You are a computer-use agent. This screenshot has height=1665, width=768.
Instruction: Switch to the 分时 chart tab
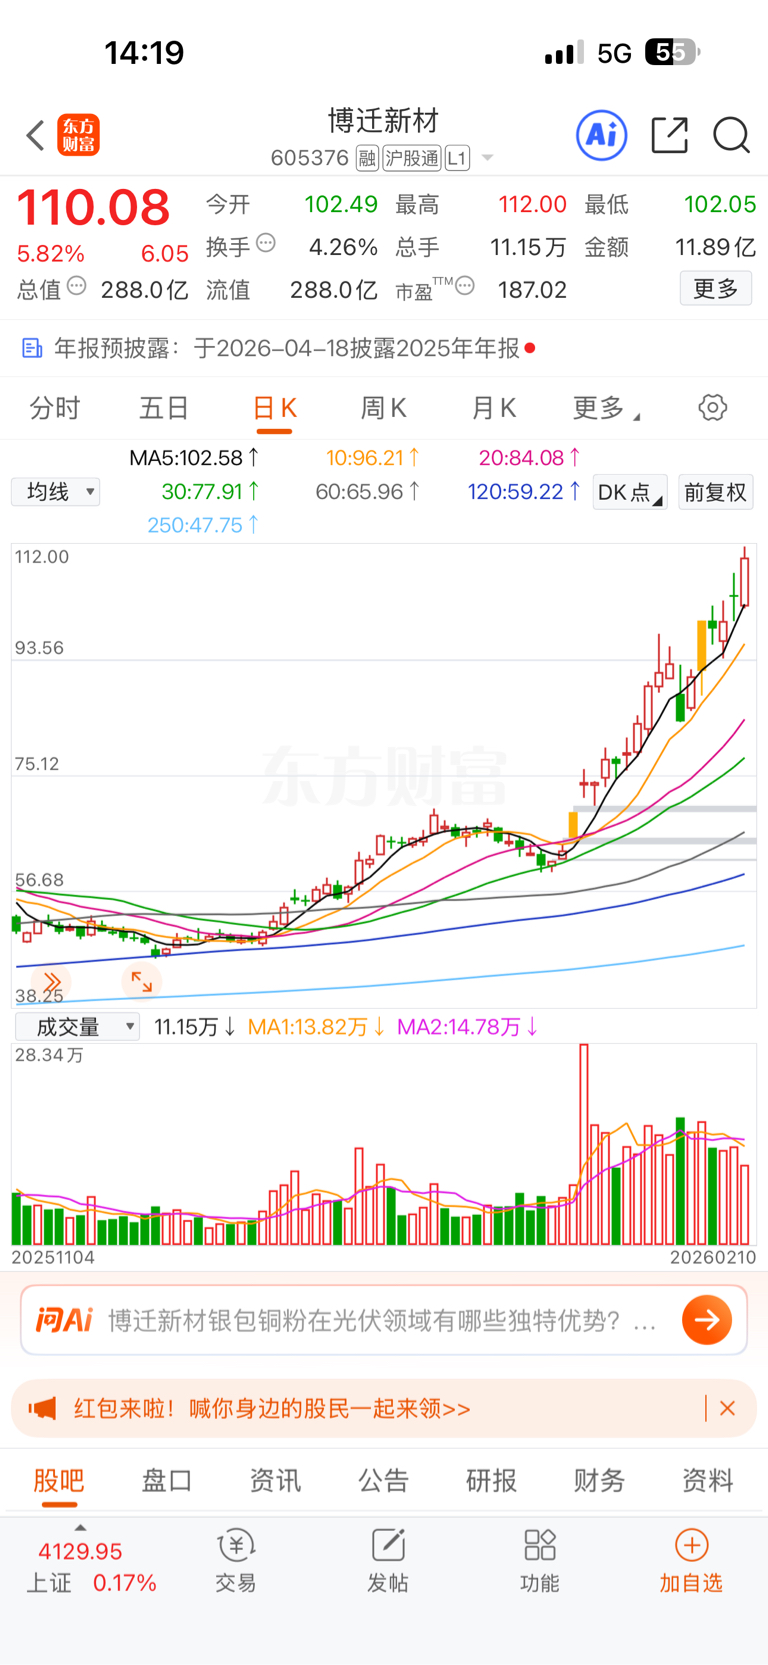coord(55,408)
